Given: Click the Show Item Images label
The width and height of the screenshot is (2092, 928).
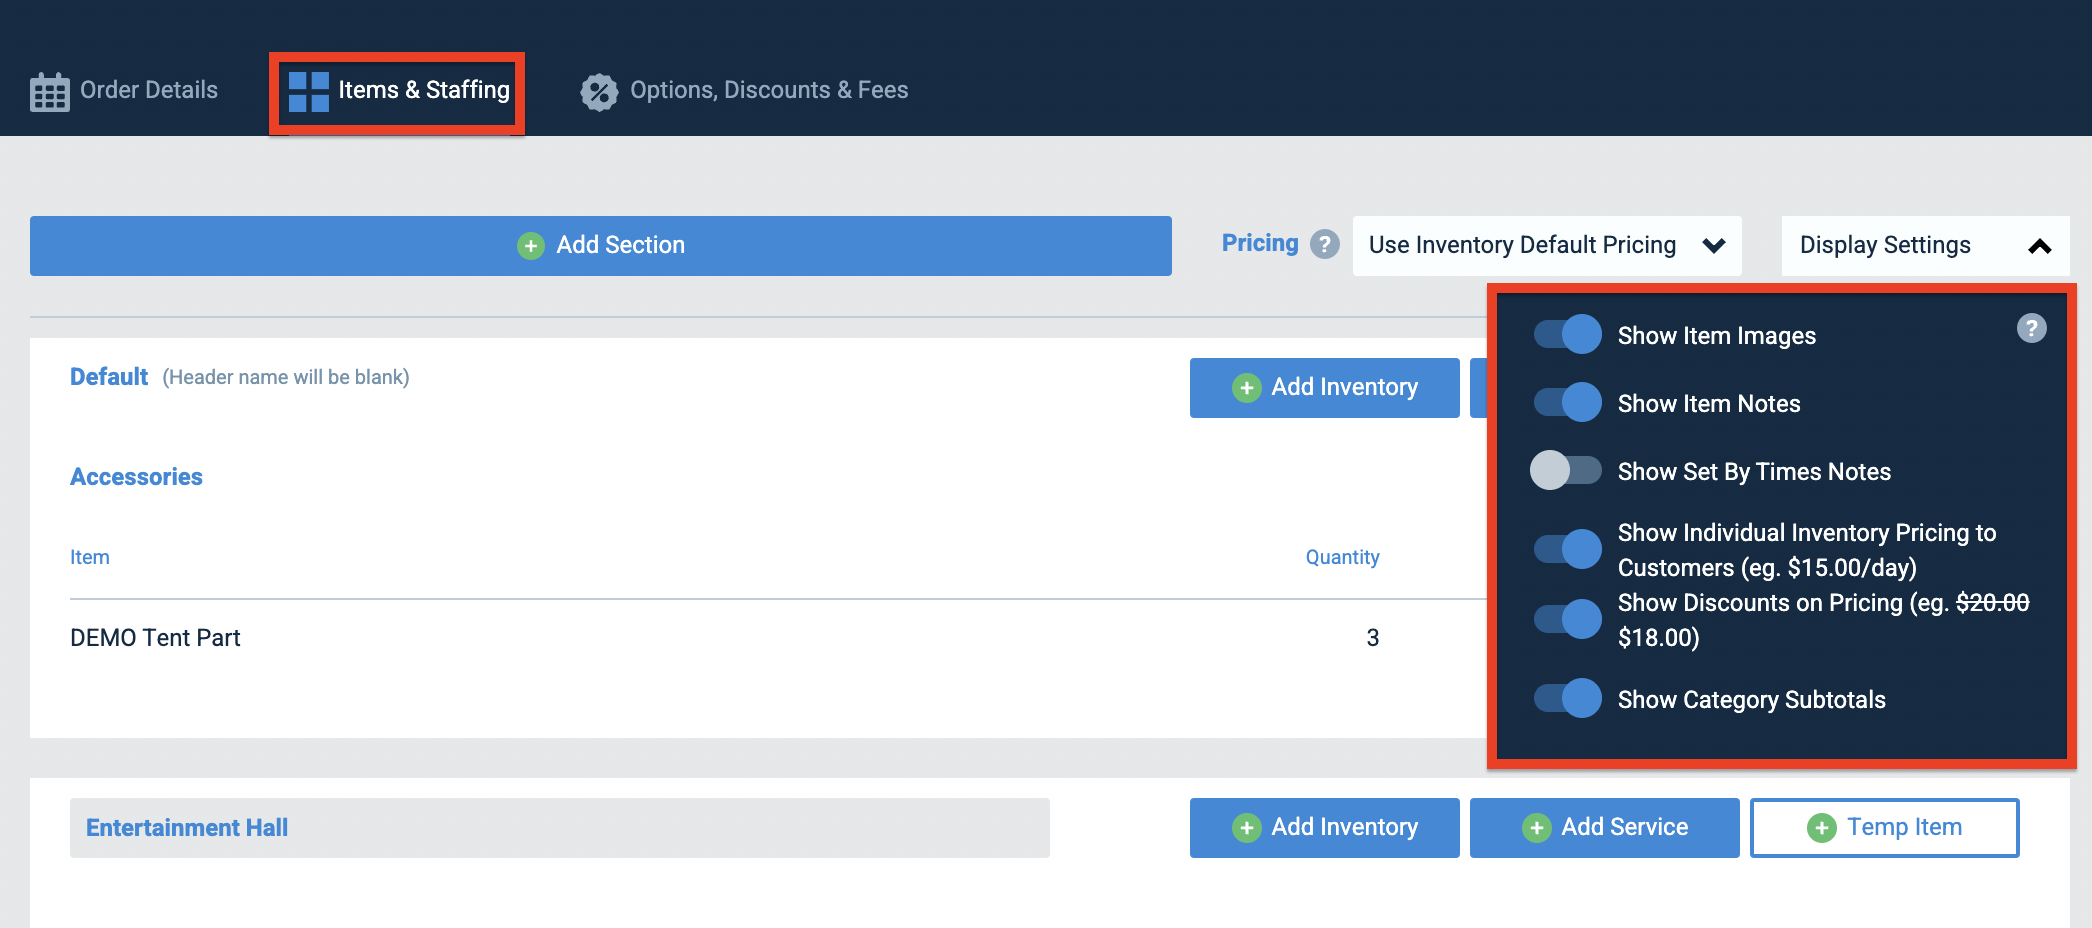Looking at the screenshot, I should click(1717, 336).
